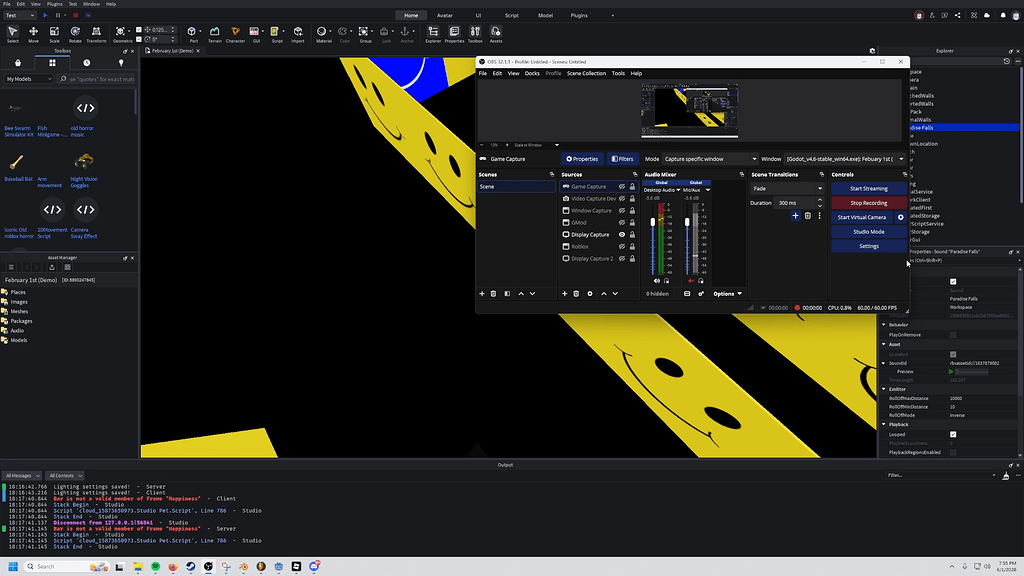Open the My Models dropdown in Toolbox
The height and width of the screenshot is (576, 1024).
[29, 79]
